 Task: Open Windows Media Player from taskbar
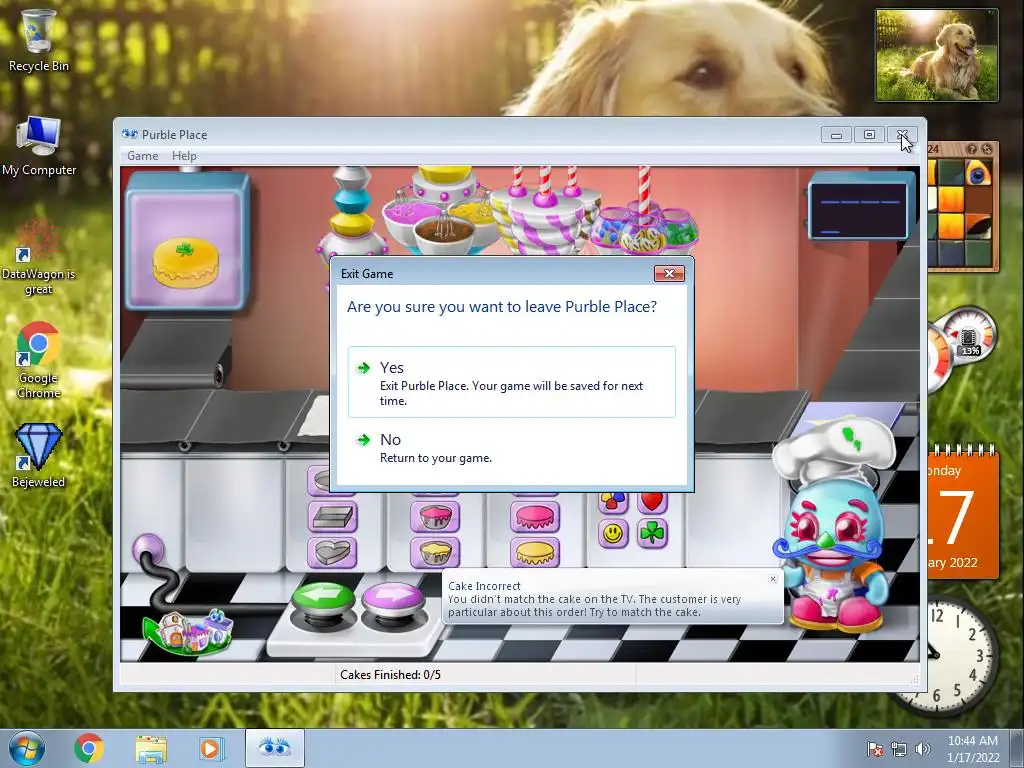211,748
